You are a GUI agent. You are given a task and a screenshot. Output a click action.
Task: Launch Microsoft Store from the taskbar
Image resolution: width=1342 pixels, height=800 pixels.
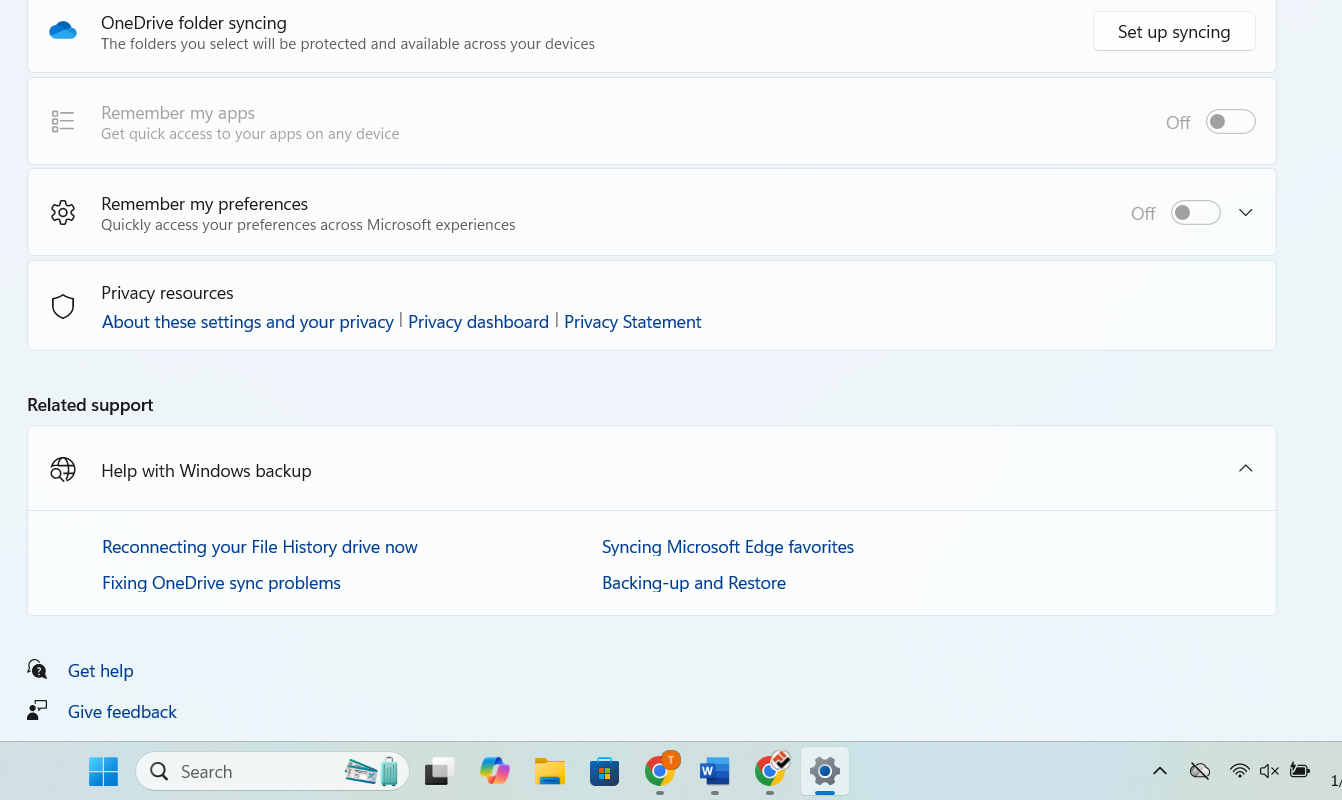[x=604, y=771]
